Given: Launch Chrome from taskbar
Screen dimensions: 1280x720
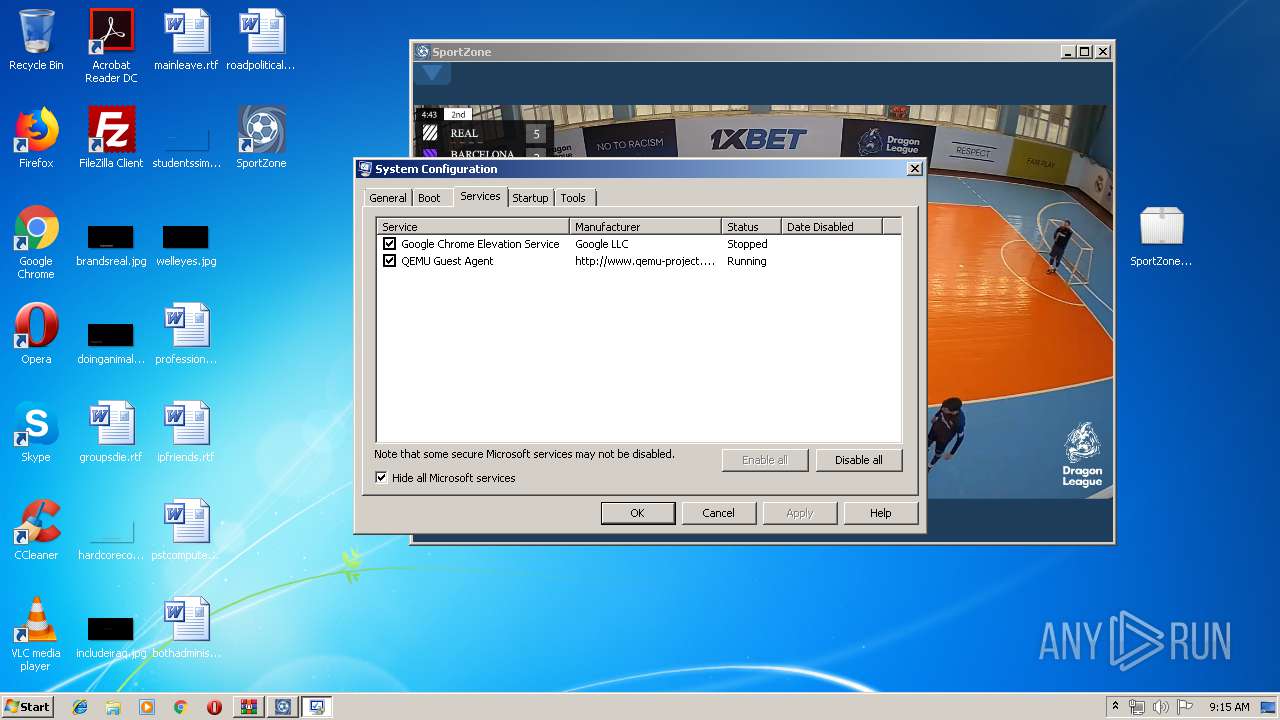Looking at the screenshot, I should (x=180, y=707).
